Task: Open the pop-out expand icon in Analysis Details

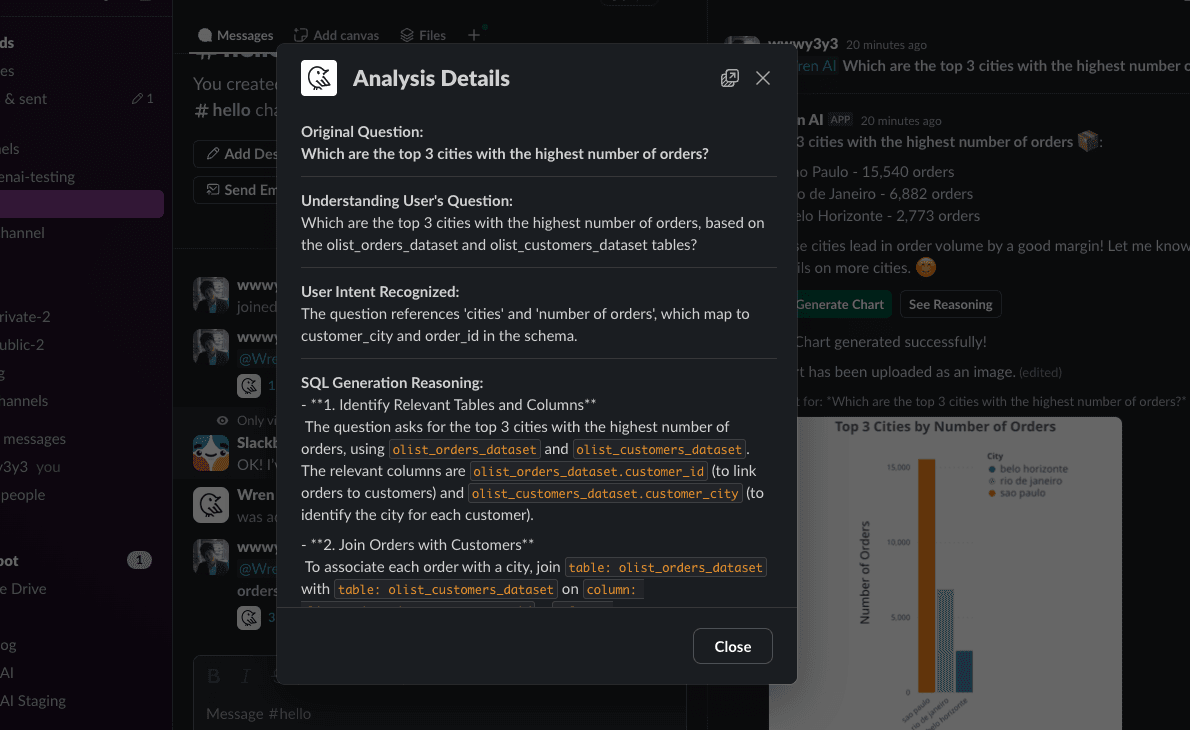Action: coord(729,77)
